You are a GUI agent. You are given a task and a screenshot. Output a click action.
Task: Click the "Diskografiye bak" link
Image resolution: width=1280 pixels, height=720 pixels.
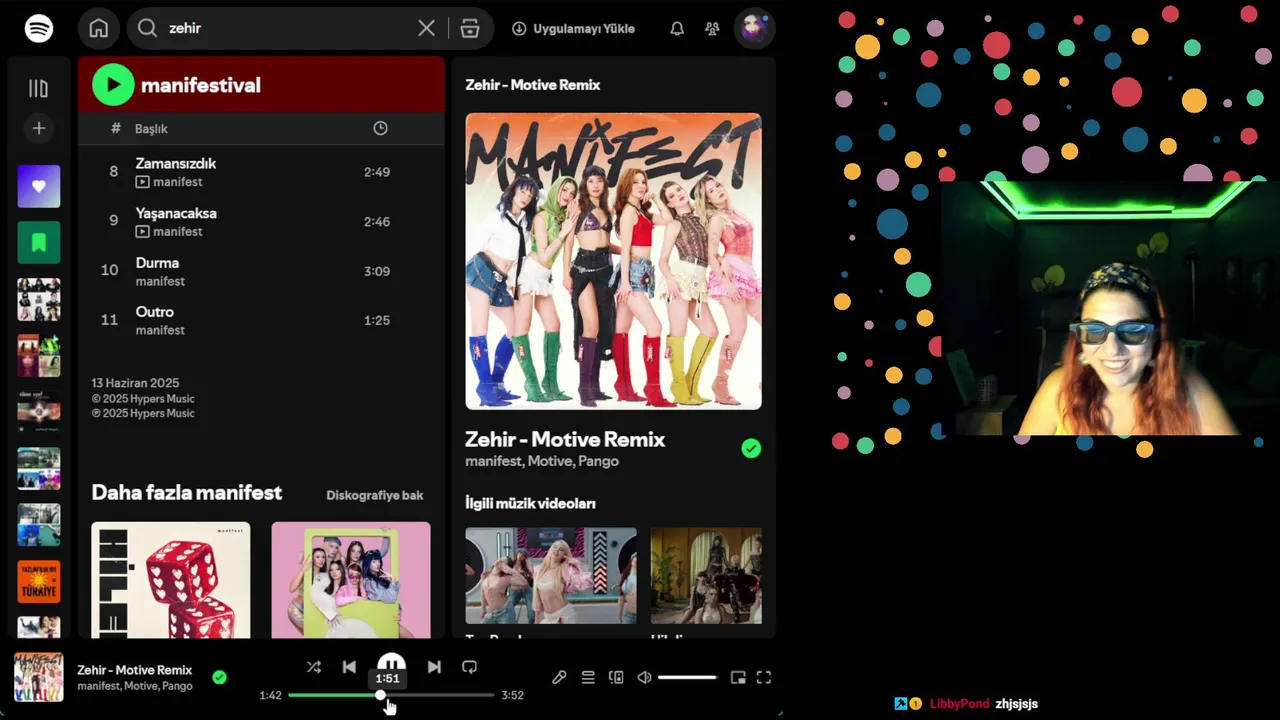[375, 495]
